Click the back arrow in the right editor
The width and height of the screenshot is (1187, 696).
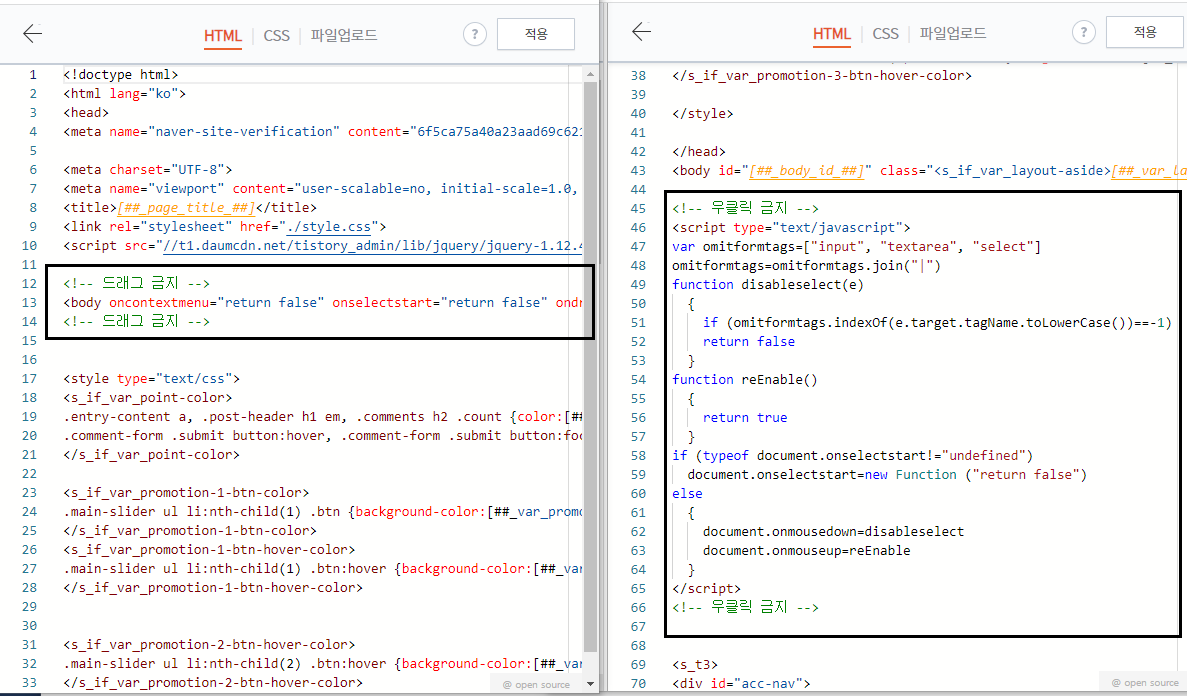tap(641, 31)
